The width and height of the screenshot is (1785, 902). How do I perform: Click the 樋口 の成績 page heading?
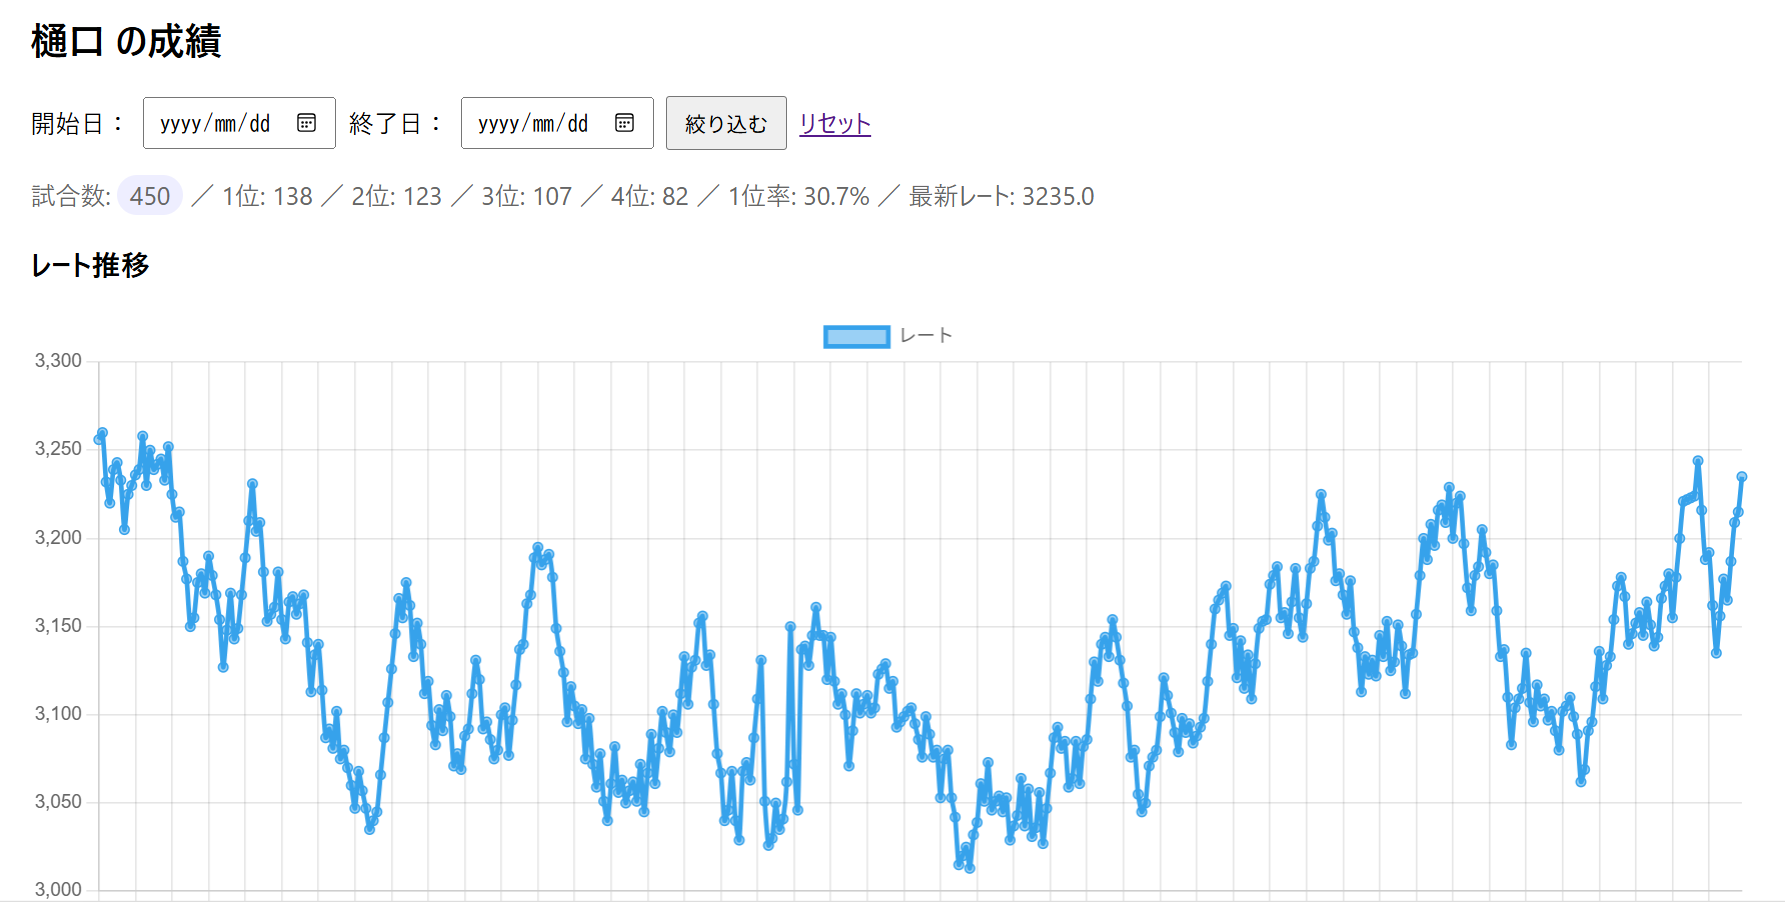click(126, 42)
